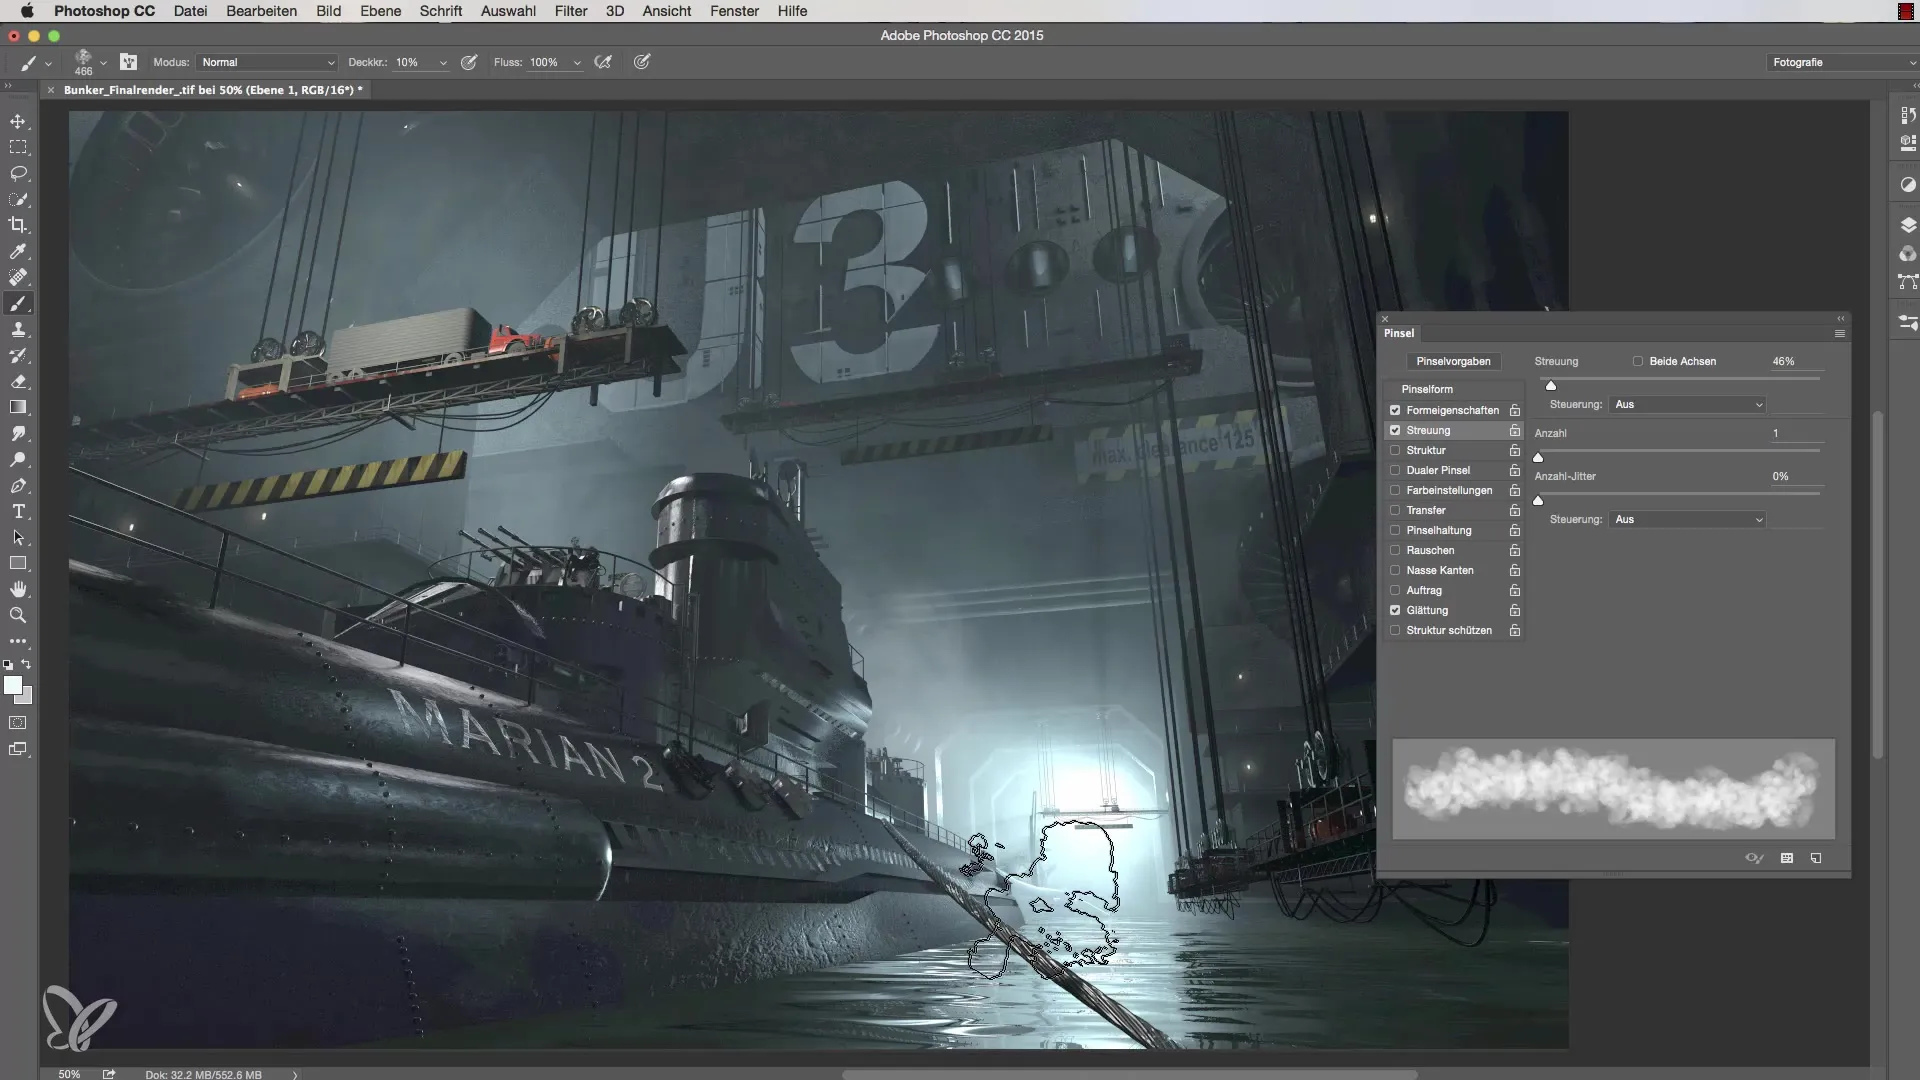The height and width of the screenshot is (1080, 1920).
Task: Select the Eraser tool
Action: (18, 382)
